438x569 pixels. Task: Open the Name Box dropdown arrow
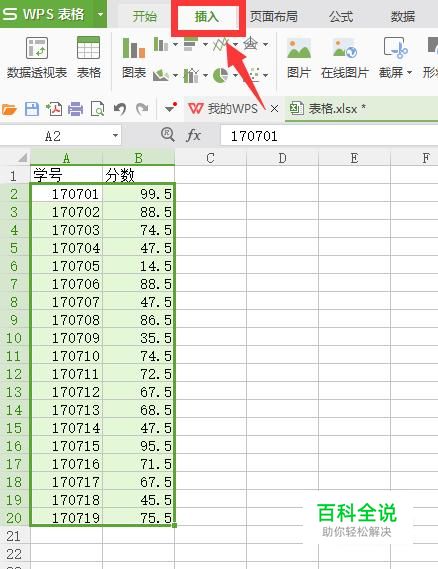115,136
